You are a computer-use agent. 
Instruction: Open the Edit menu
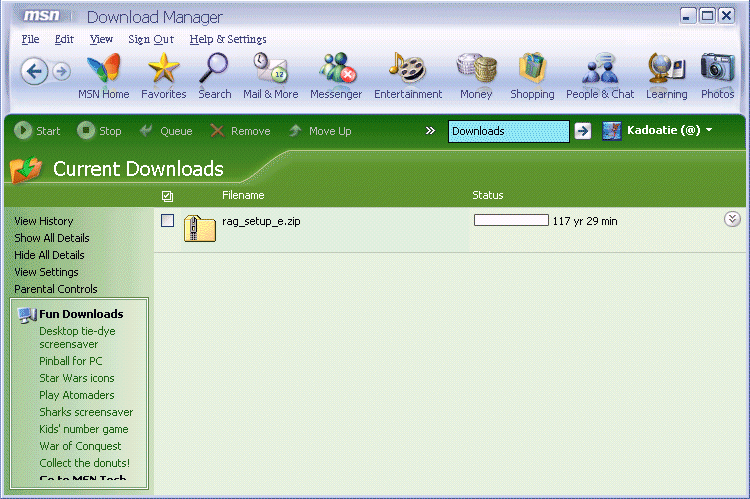[x=64, y=39]
